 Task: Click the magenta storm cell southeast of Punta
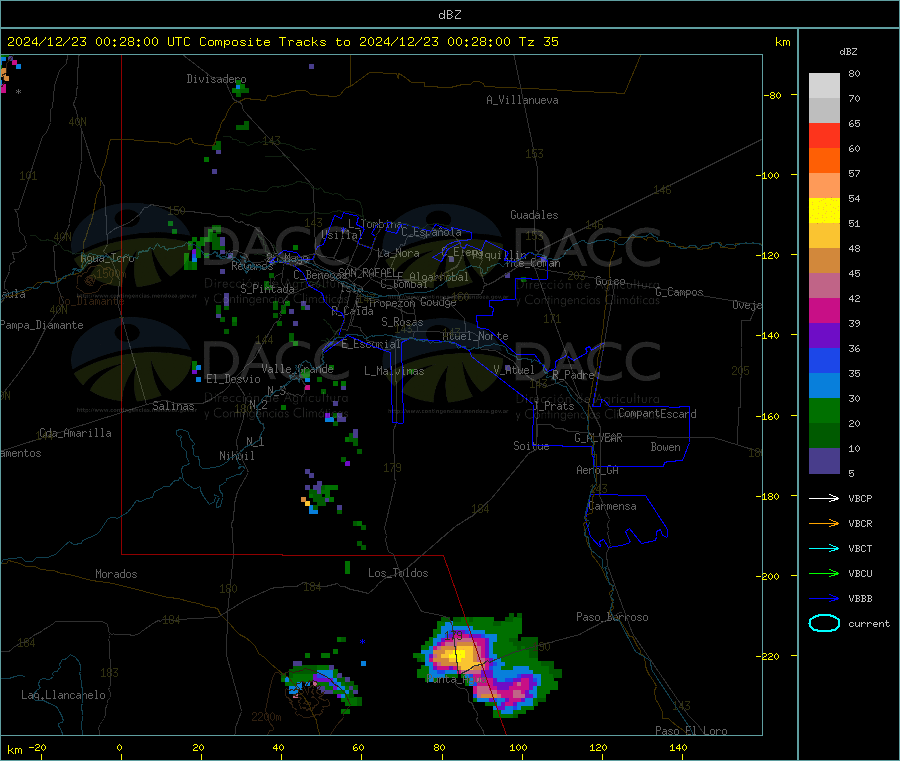(519, 688)
